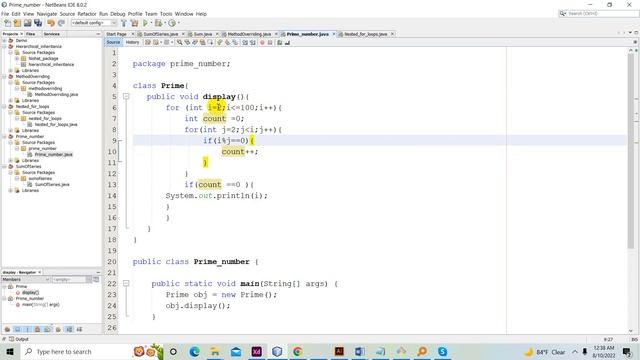The image size is (640, 360).
Task: Select MethodOverriding.java in the Projects tree
Action: 56,94
